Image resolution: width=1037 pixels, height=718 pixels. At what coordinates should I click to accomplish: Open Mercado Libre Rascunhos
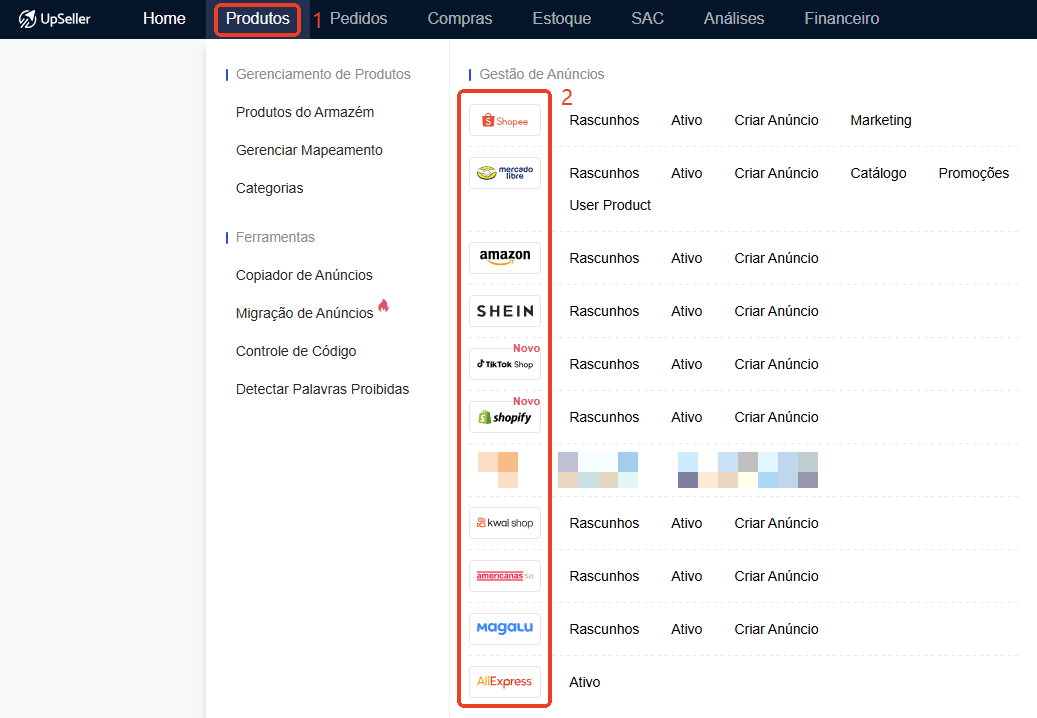coord(604,173)
